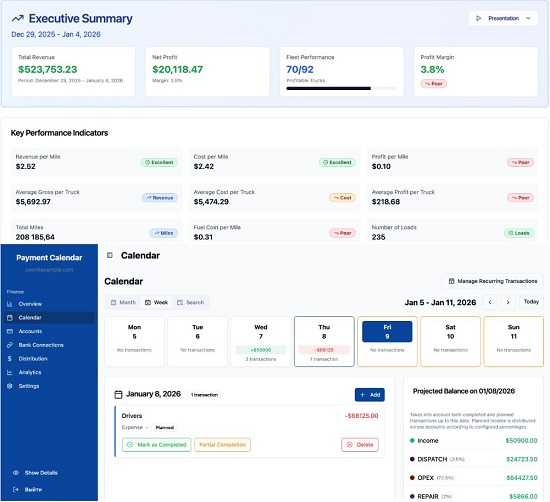
Task: Select the Wed 7 day cell
Action: click(261, 342)
